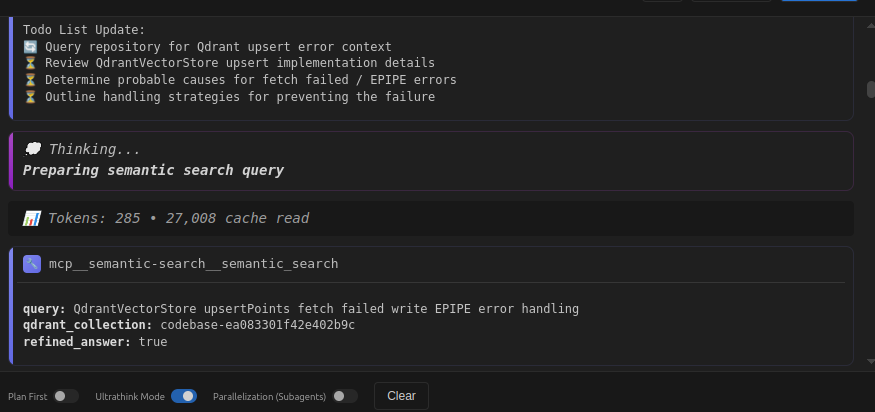Click the bar chart Tokens icon

click(31, 218)
